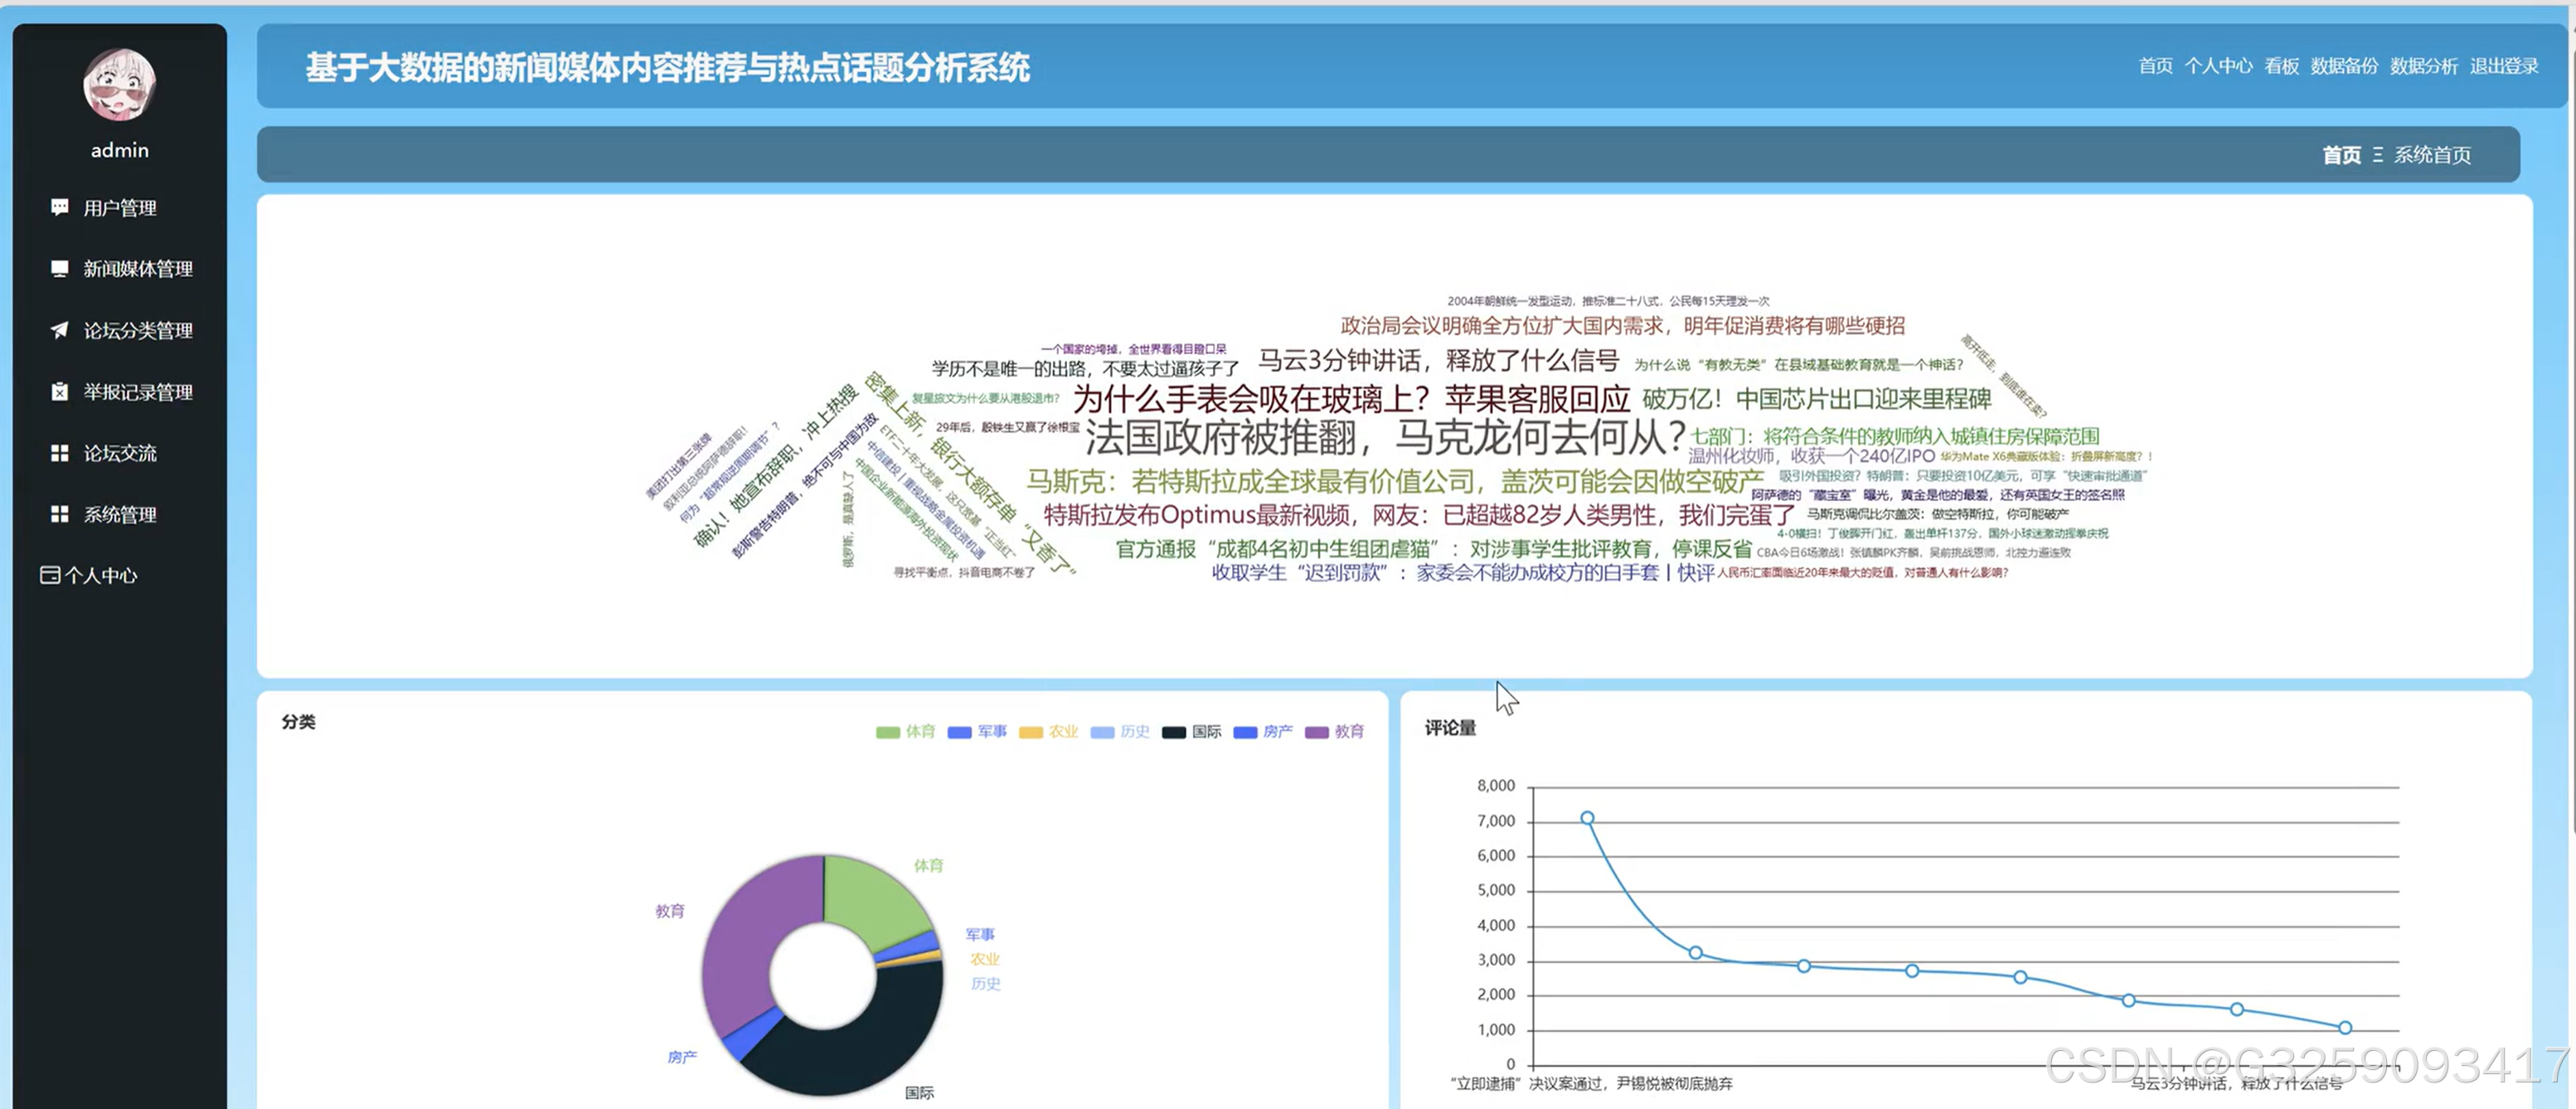This screenshot has height=1109, width=2576.
Task: Open 系统管理 in the sidebar
Action: pyautogui.click(x=120, y=515)
